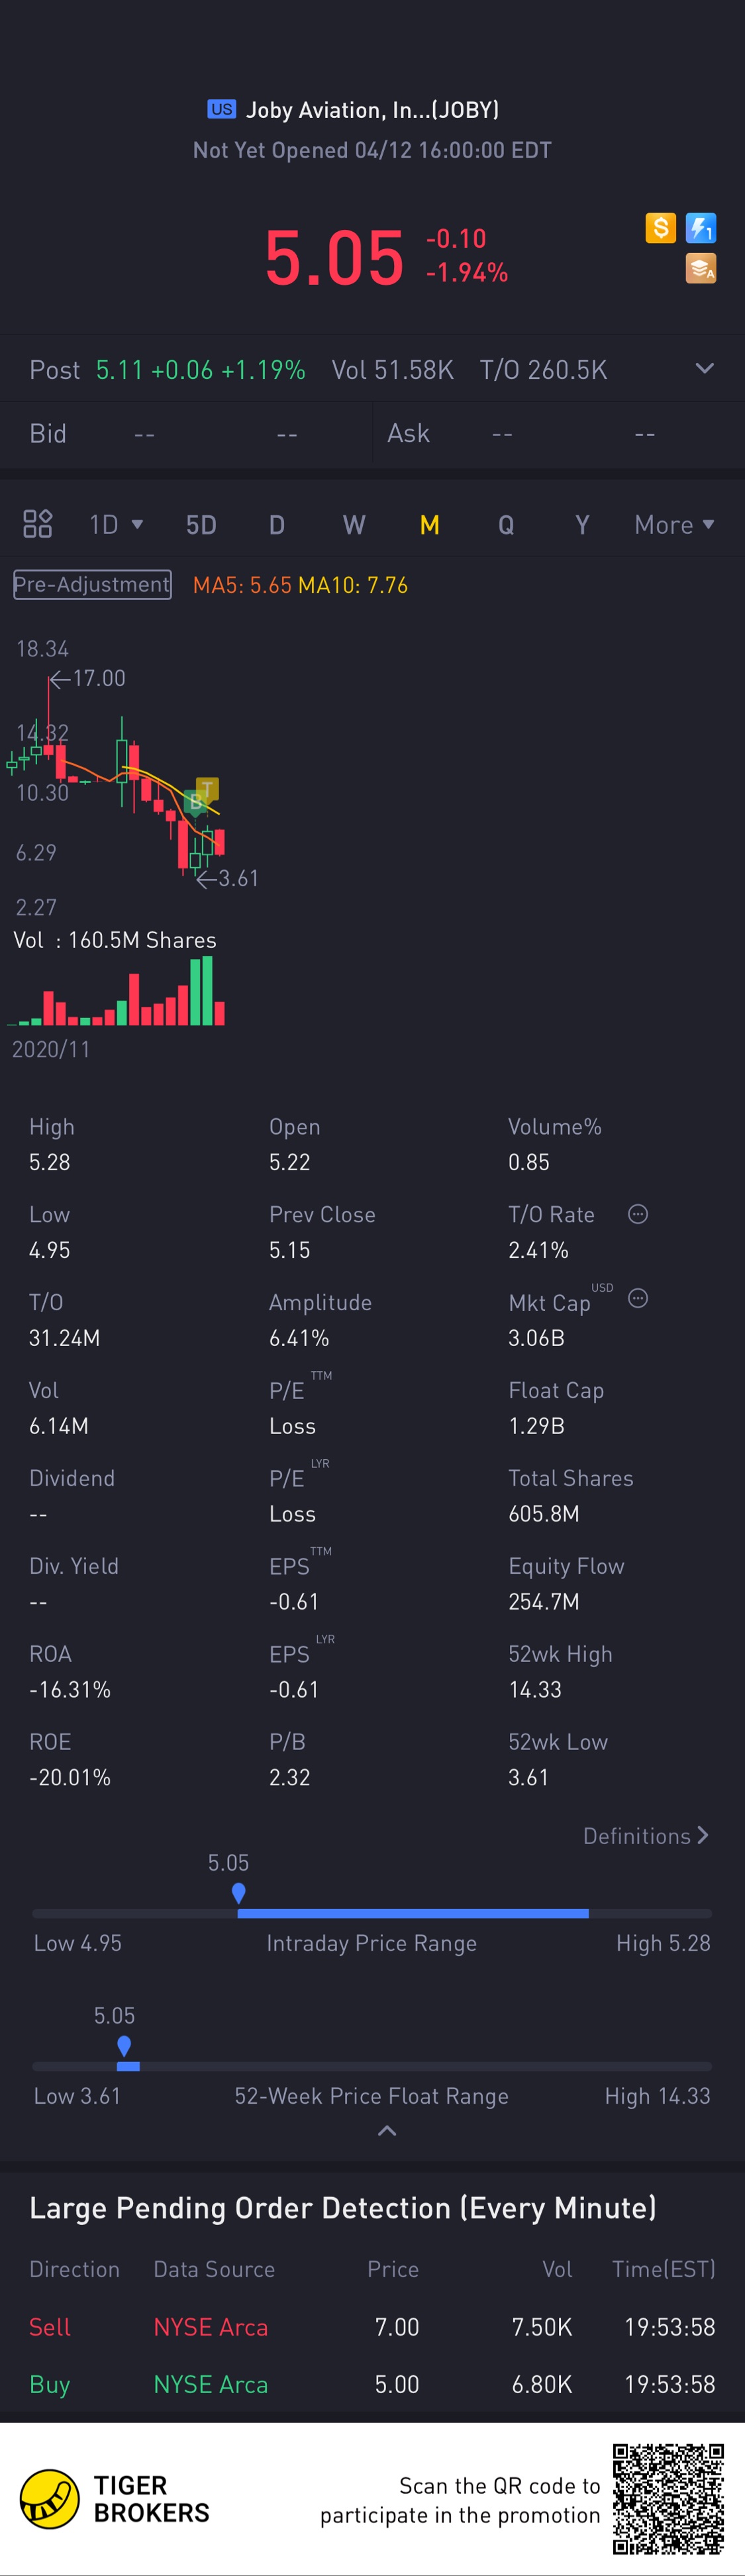The width and height of the screenshot is (745, 2576).
Task: Collapse the price range section arrow
Action: (x=387, y=2131)
